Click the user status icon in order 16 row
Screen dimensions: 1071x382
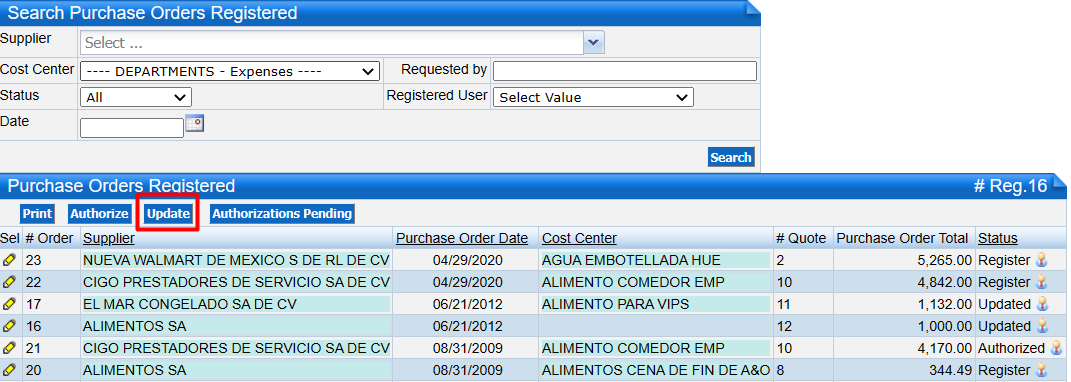(x=1042, y=326)
